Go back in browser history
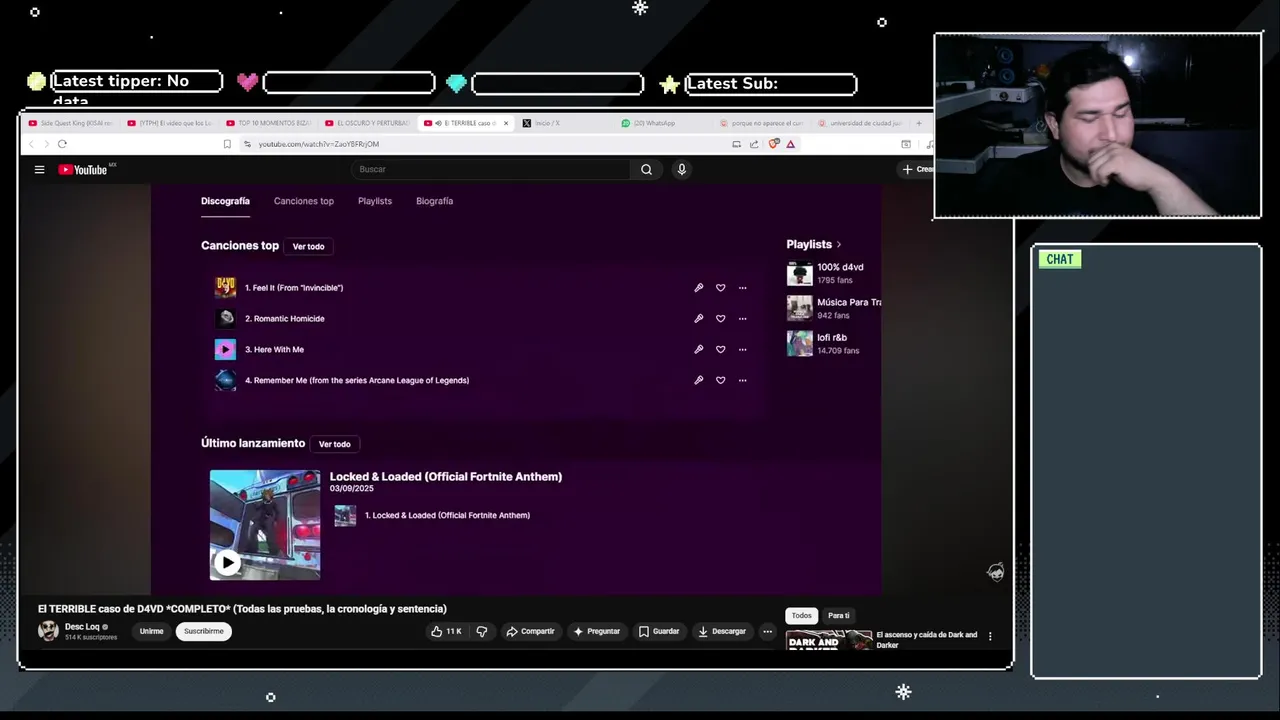 [x=31, y=144]
